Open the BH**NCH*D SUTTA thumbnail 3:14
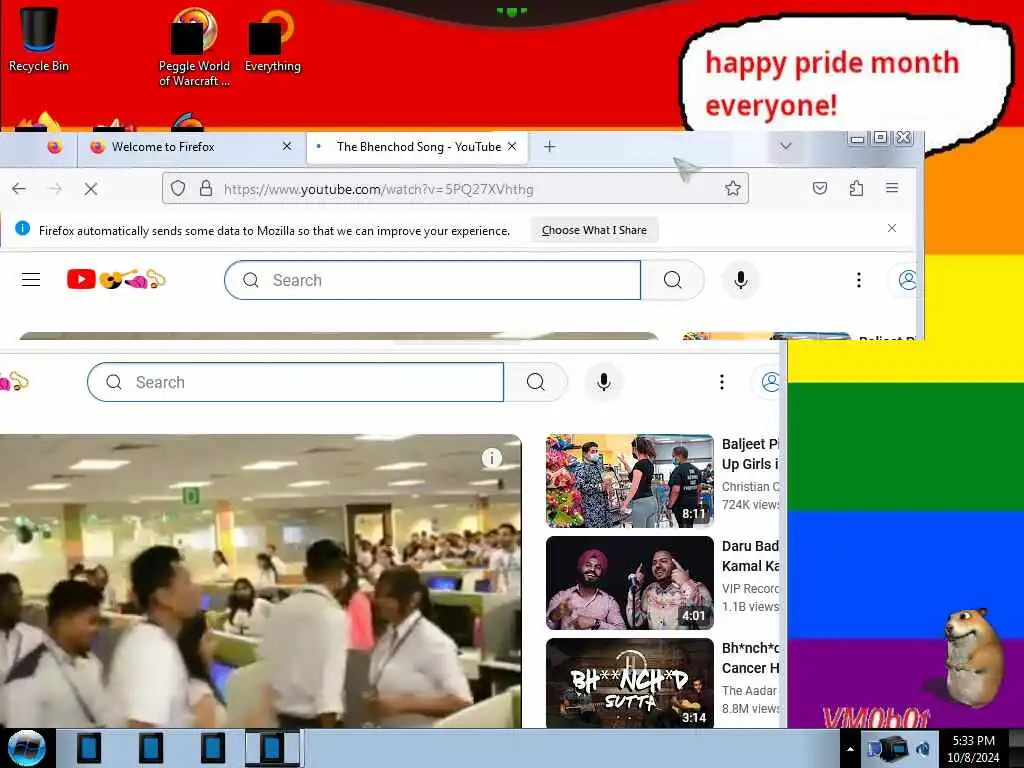This screenshot has width=1024, height=768. (630, 682)
